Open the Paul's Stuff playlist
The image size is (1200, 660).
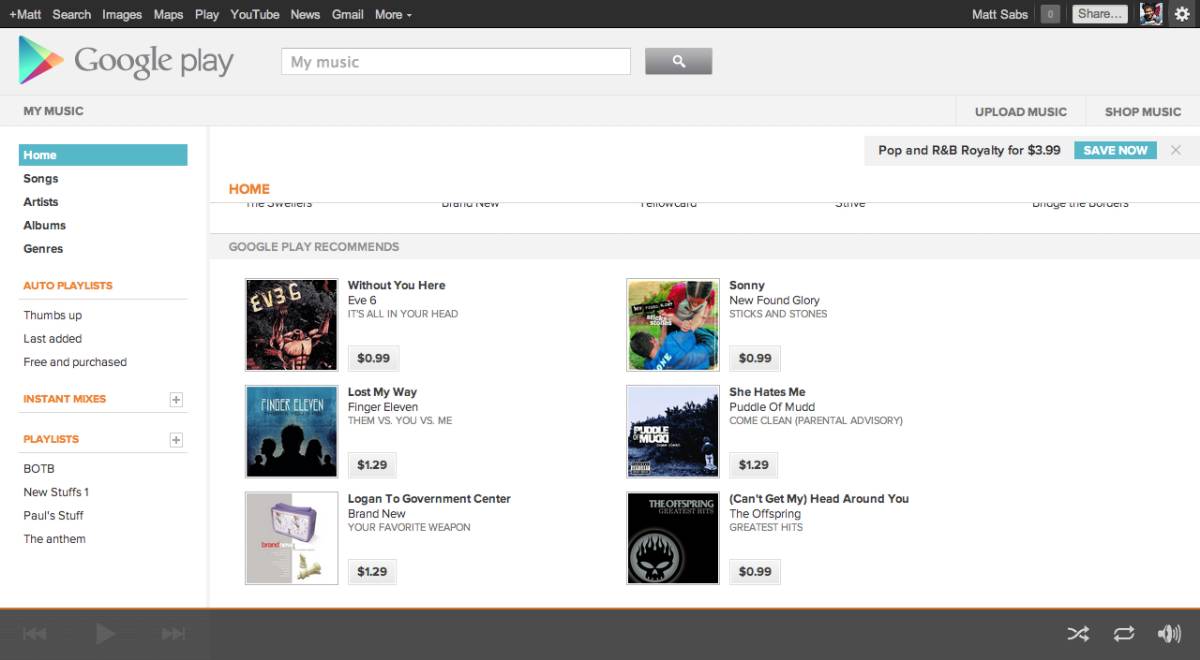coord(54,516)
